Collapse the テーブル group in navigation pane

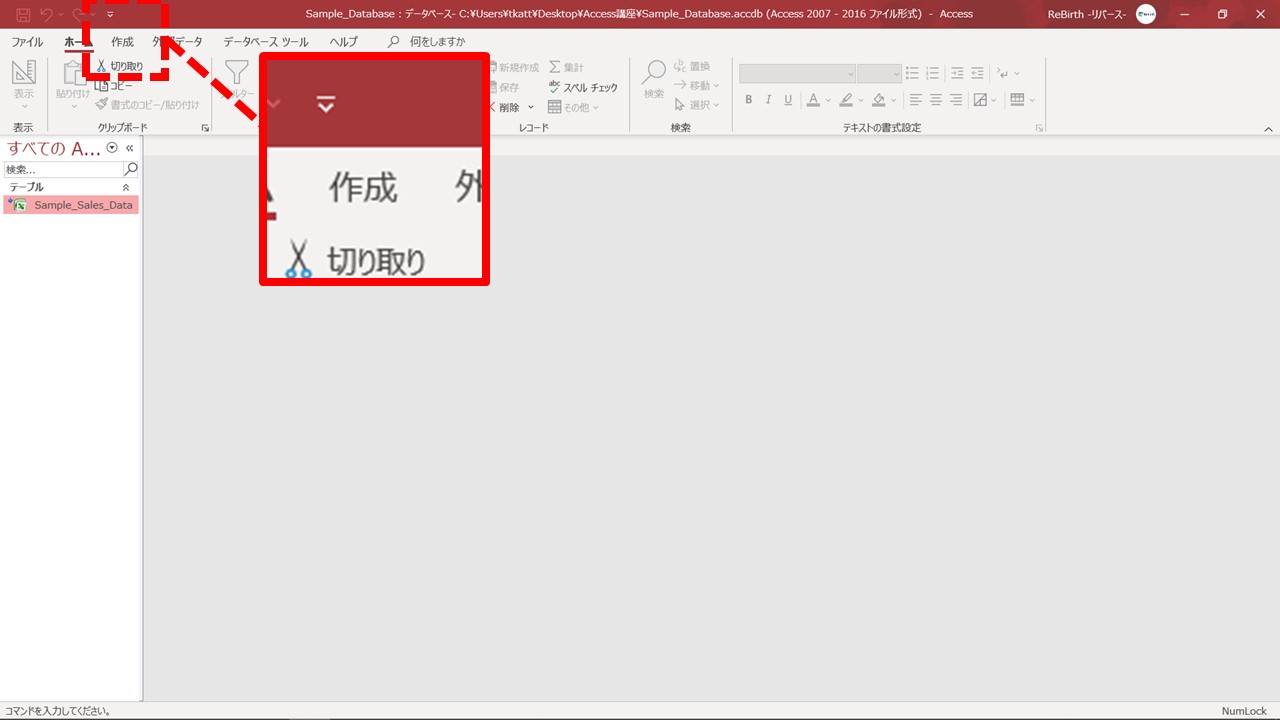[x=126, y=187]
